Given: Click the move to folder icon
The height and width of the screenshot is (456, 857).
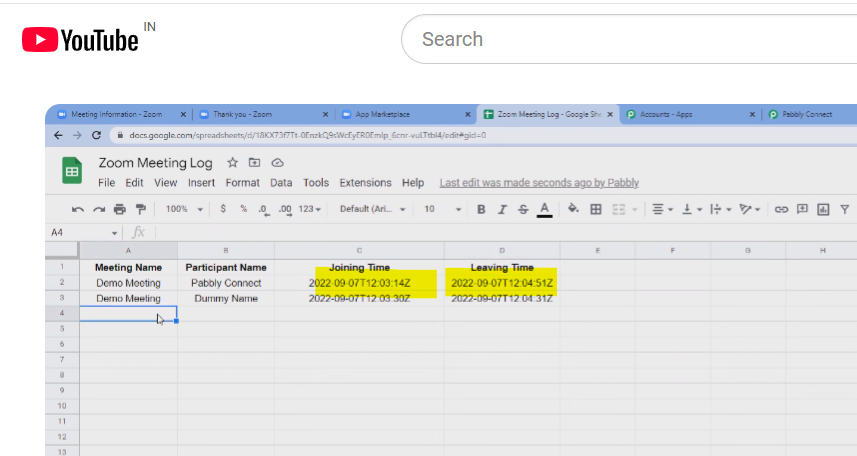Looking at the screenshot, I should [x=254, y=162].
